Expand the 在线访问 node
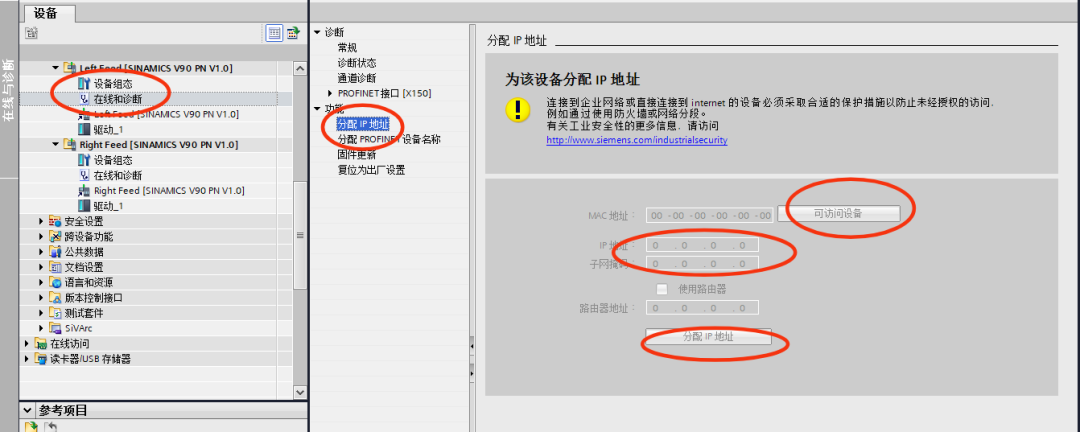The width and height of the screenshot is (1080, 432). [28, 343]
